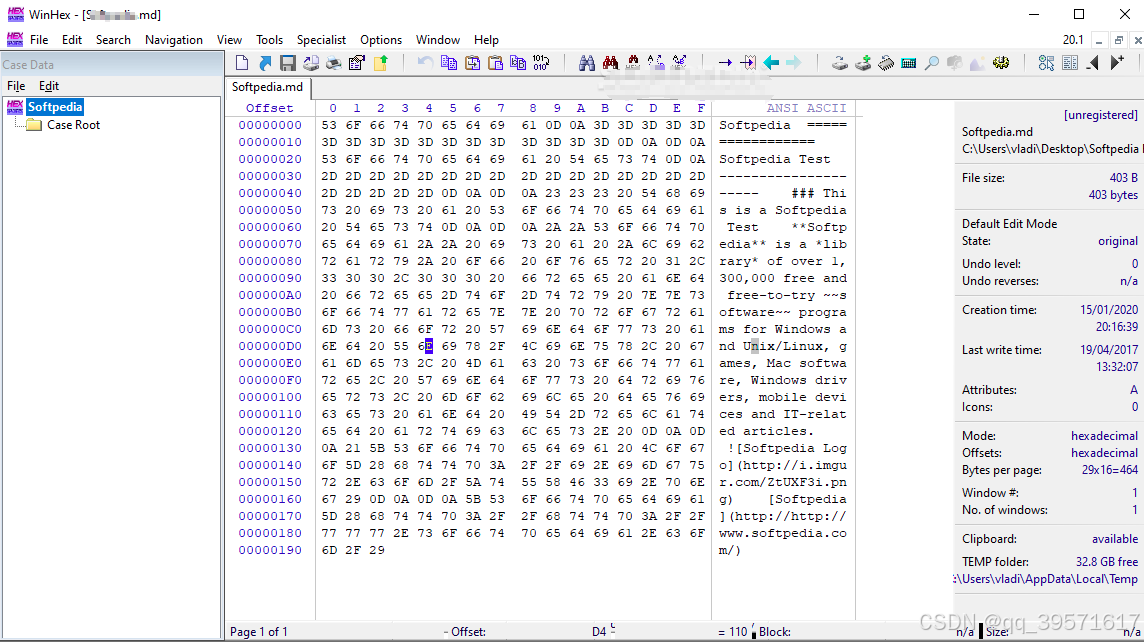Click ASCII text 'www.softpedia.co'
The height and width of the screenshot is (642, 1144).
(x=783, y=533)
